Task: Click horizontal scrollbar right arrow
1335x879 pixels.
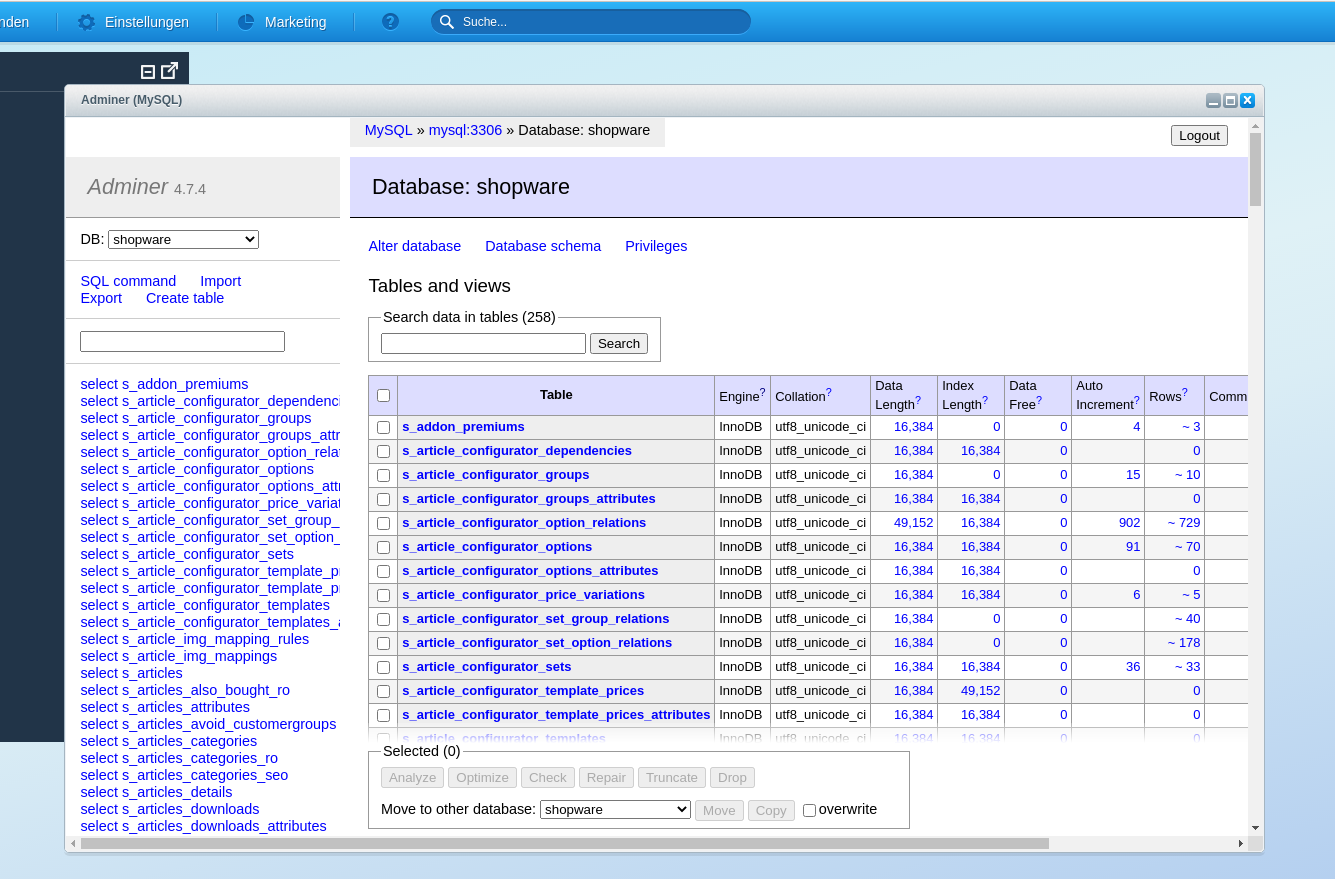Action: [1241, 844]
